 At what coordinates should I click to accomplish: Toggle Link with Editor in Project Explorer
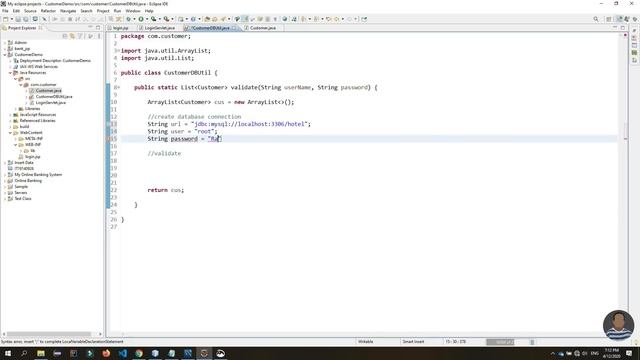(x=72, y=36)
